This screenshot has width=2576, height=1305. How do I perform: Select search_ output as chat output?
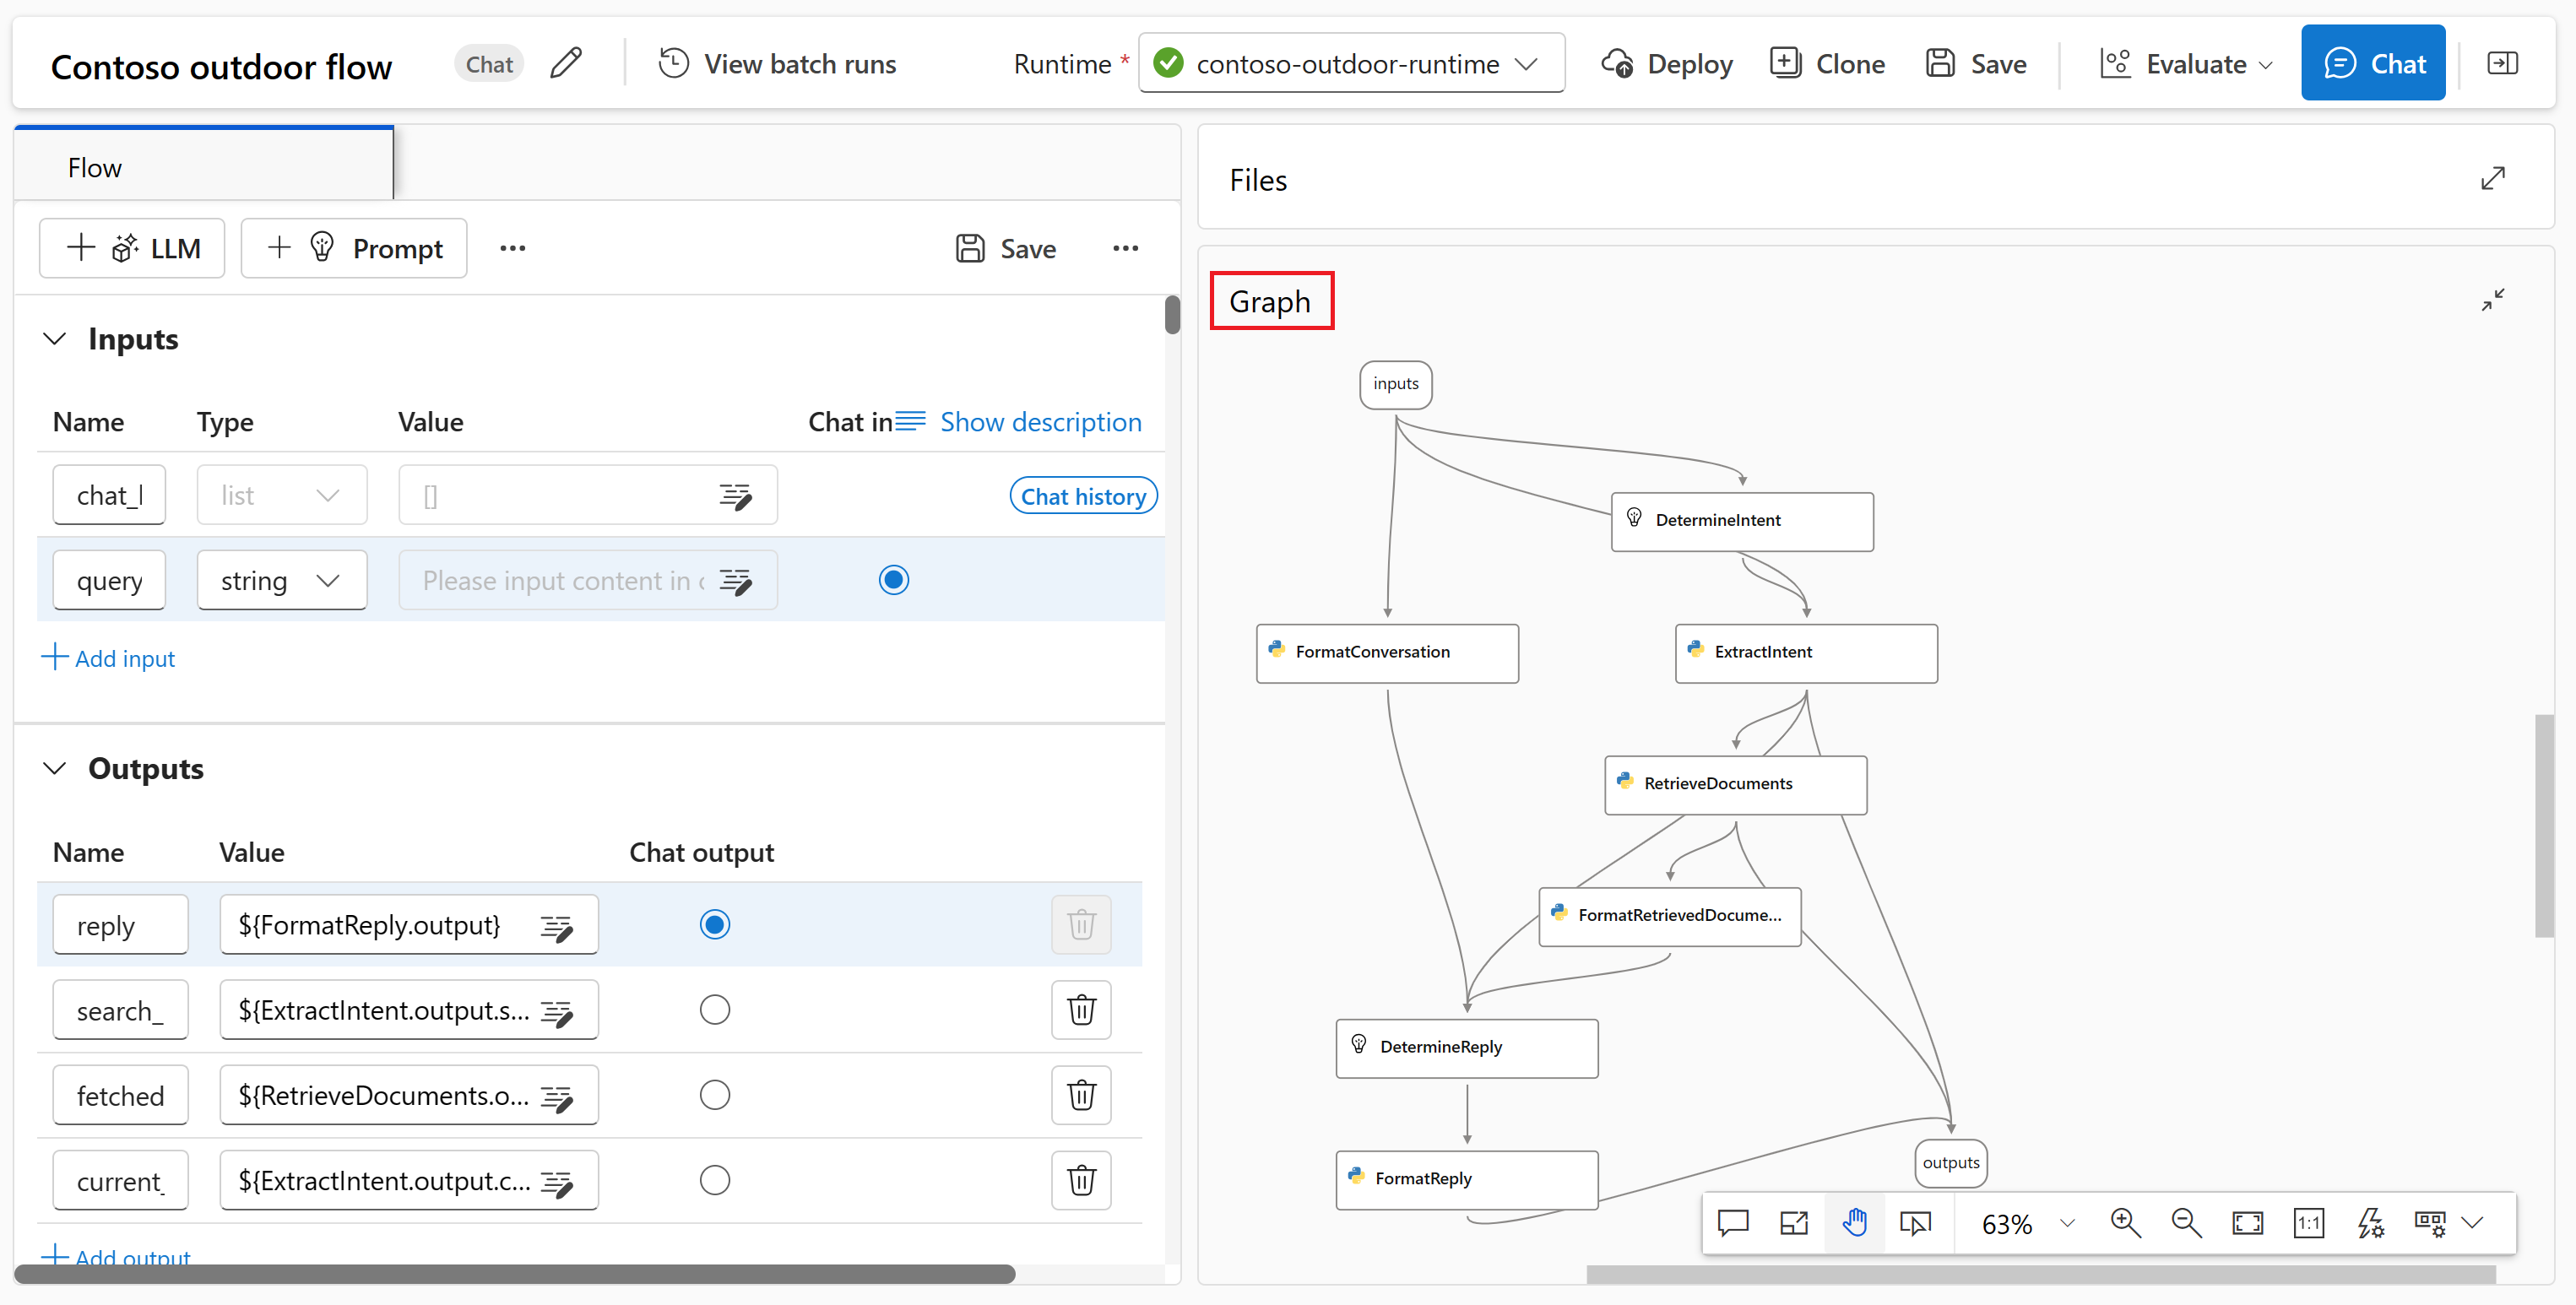[x=714, y=1010]
